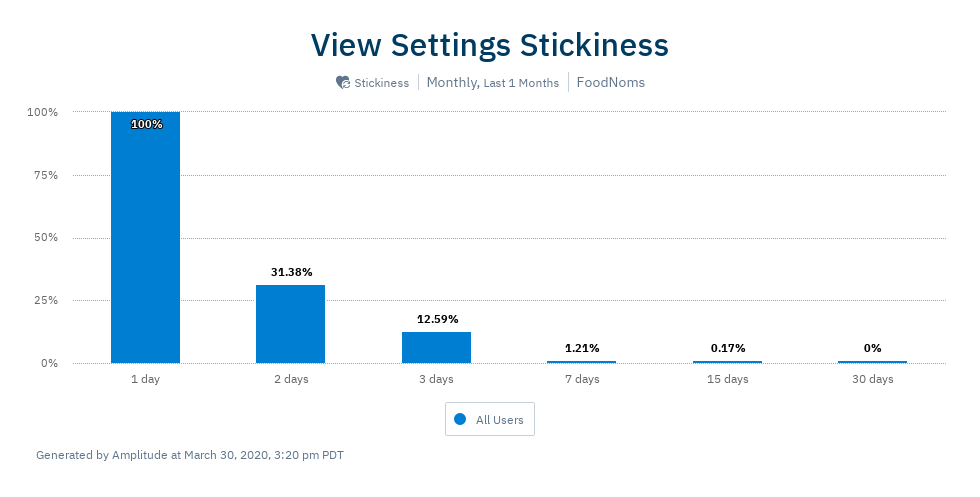This screenshot has width=980, height=497.
Task: Click the 31.38% data label
Action: click(x=292, y=272)
